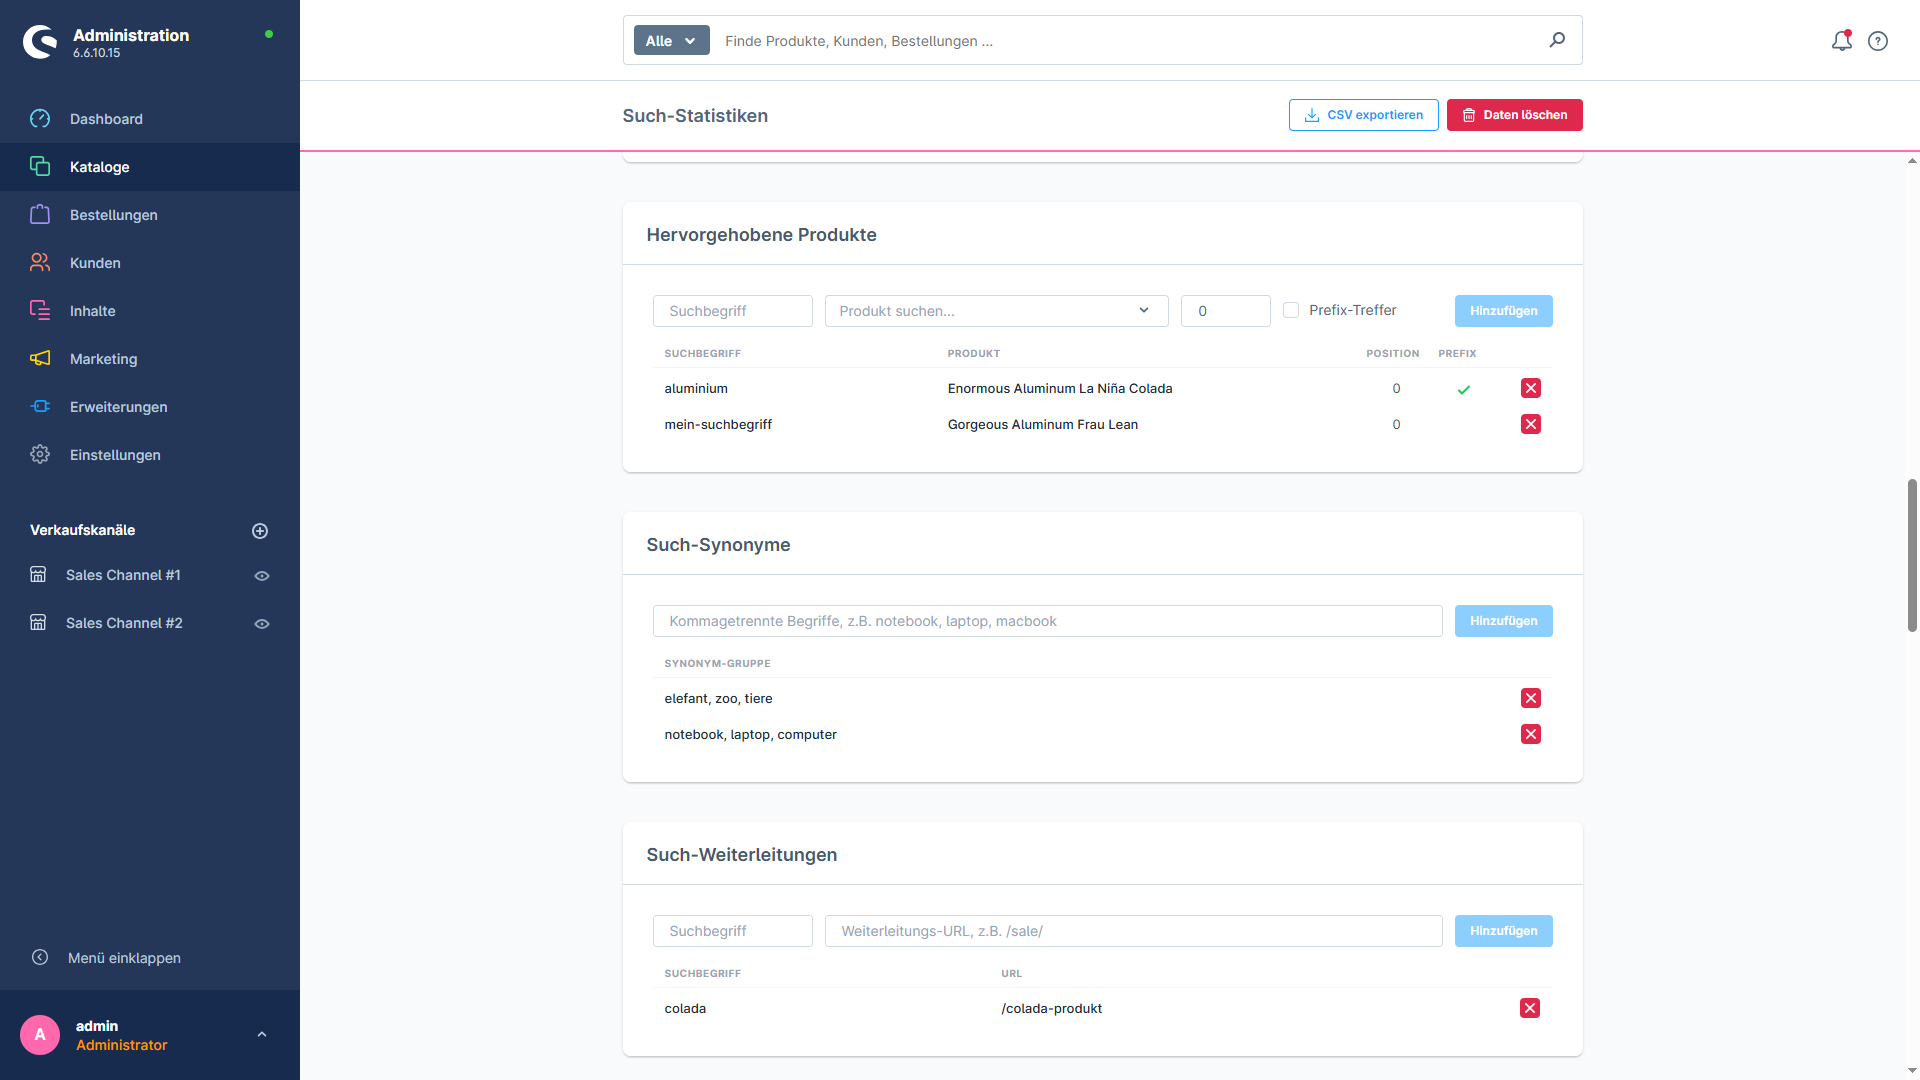The image size is (1920, 1080).
Task: Click the Bestellungen shopping bag icon
Action: point(40,215)
